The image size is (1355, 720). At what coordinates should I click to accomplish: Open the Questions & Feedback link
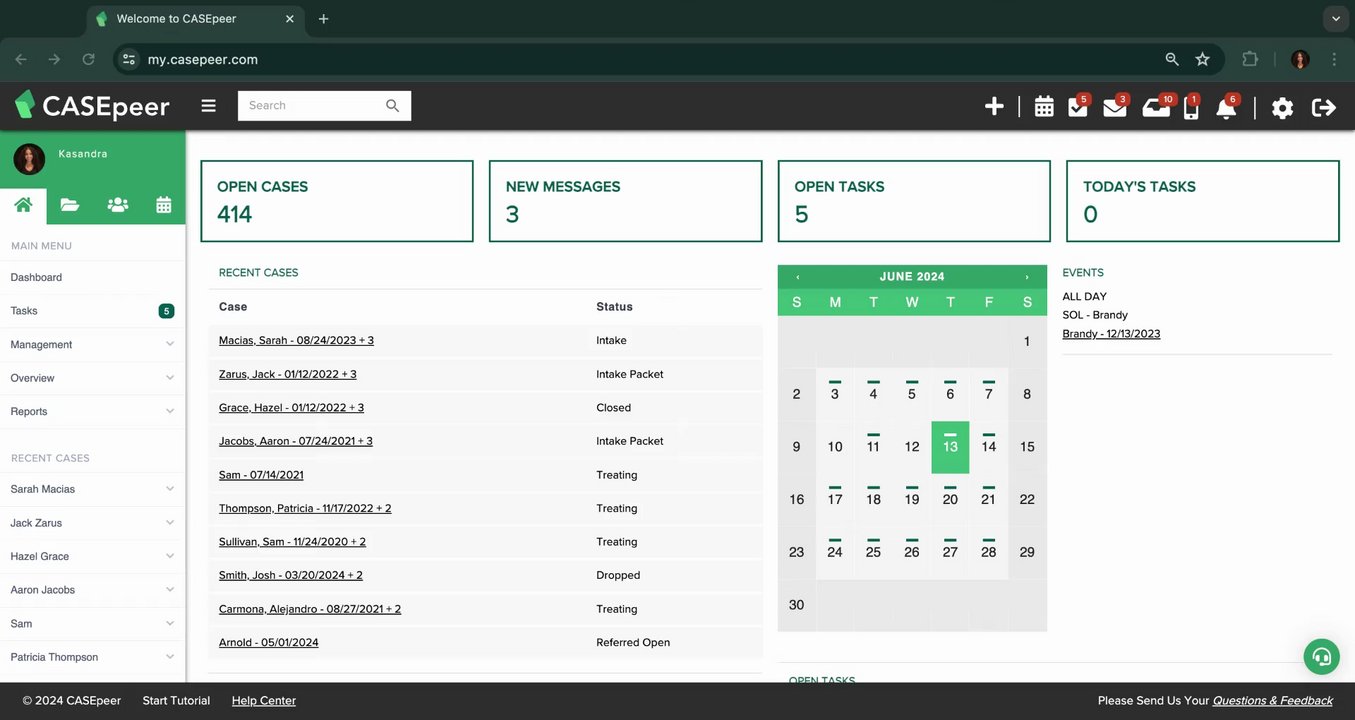[x=1273, y=701]
